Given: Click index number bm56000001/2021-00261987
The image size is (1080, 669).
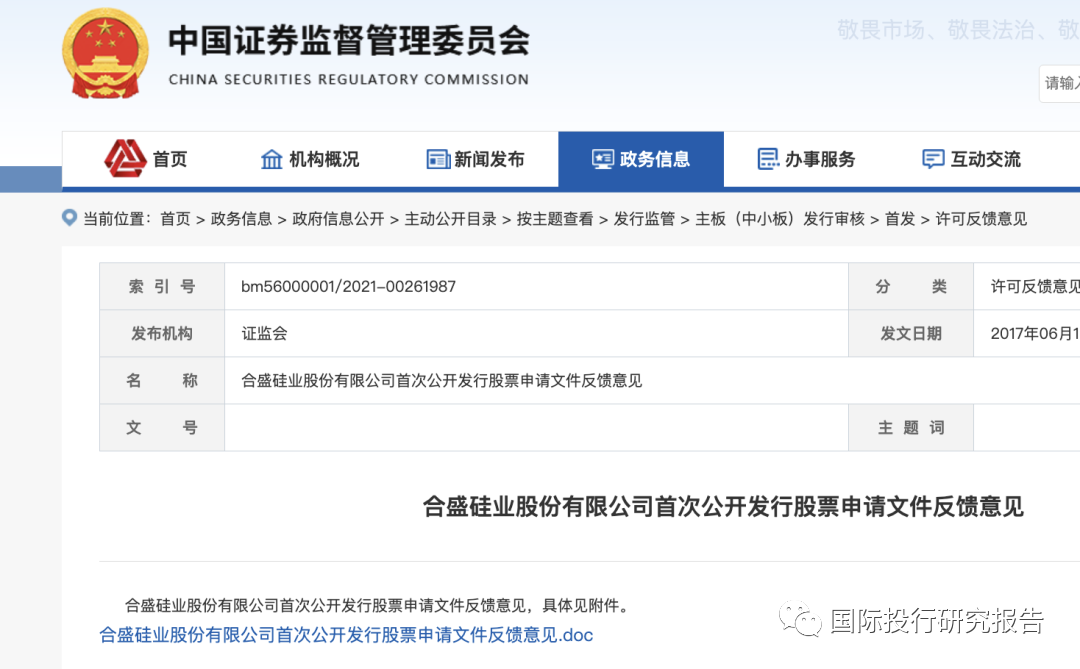Looking at the screenshot, I should [349, 287].
